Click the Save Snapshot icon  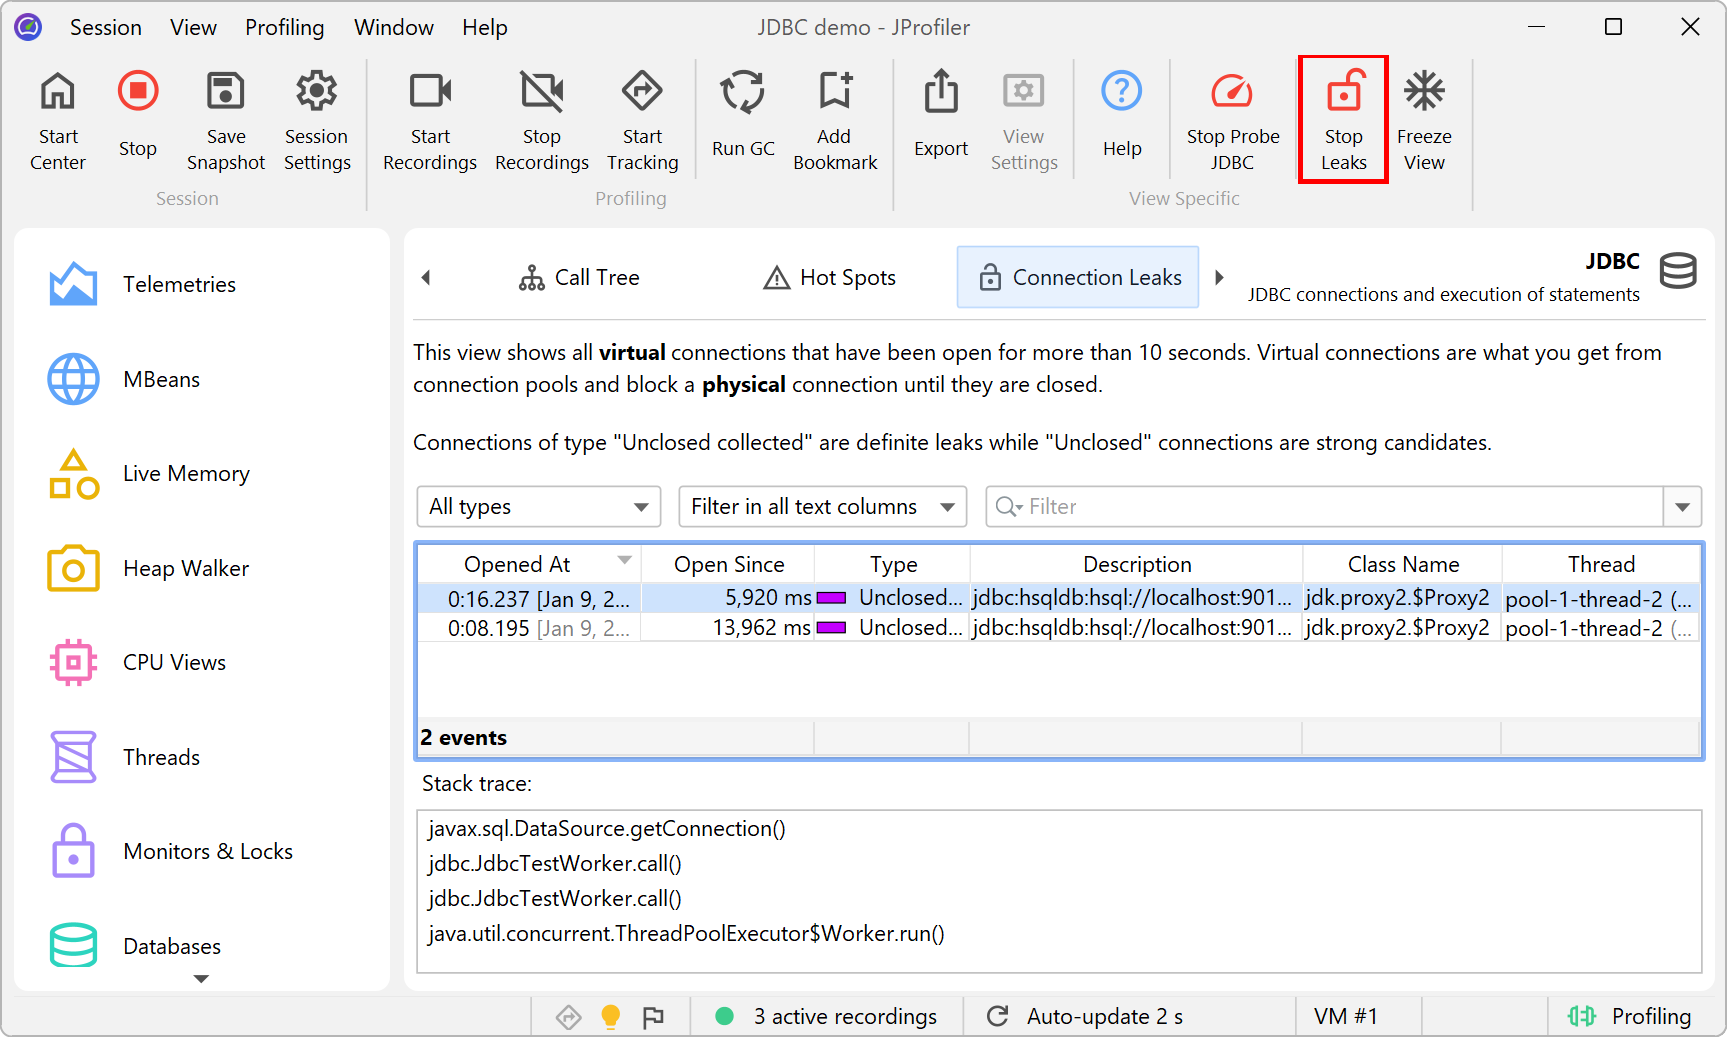[225, 93]
